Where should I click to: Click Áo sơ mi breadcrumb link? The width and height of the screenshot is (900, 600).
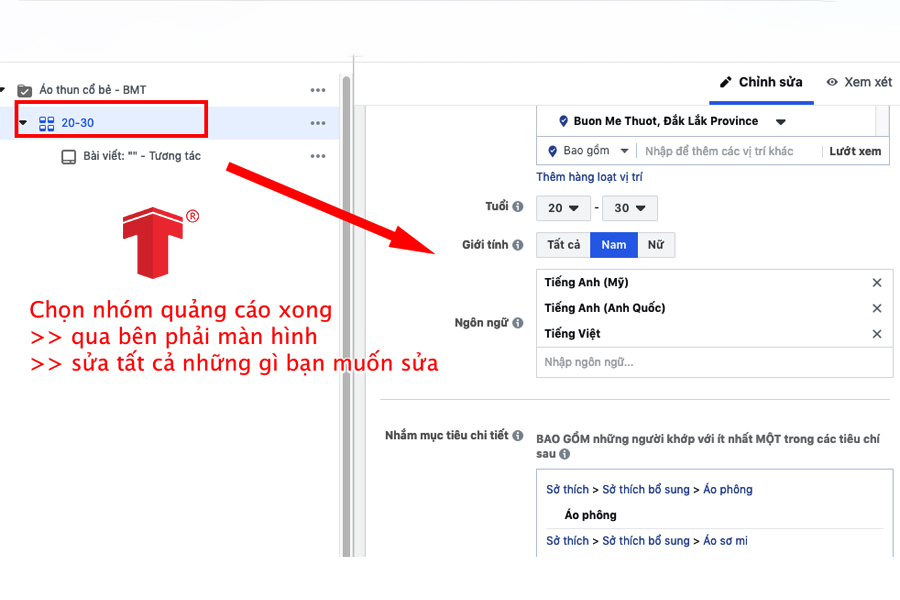(726, 540)
